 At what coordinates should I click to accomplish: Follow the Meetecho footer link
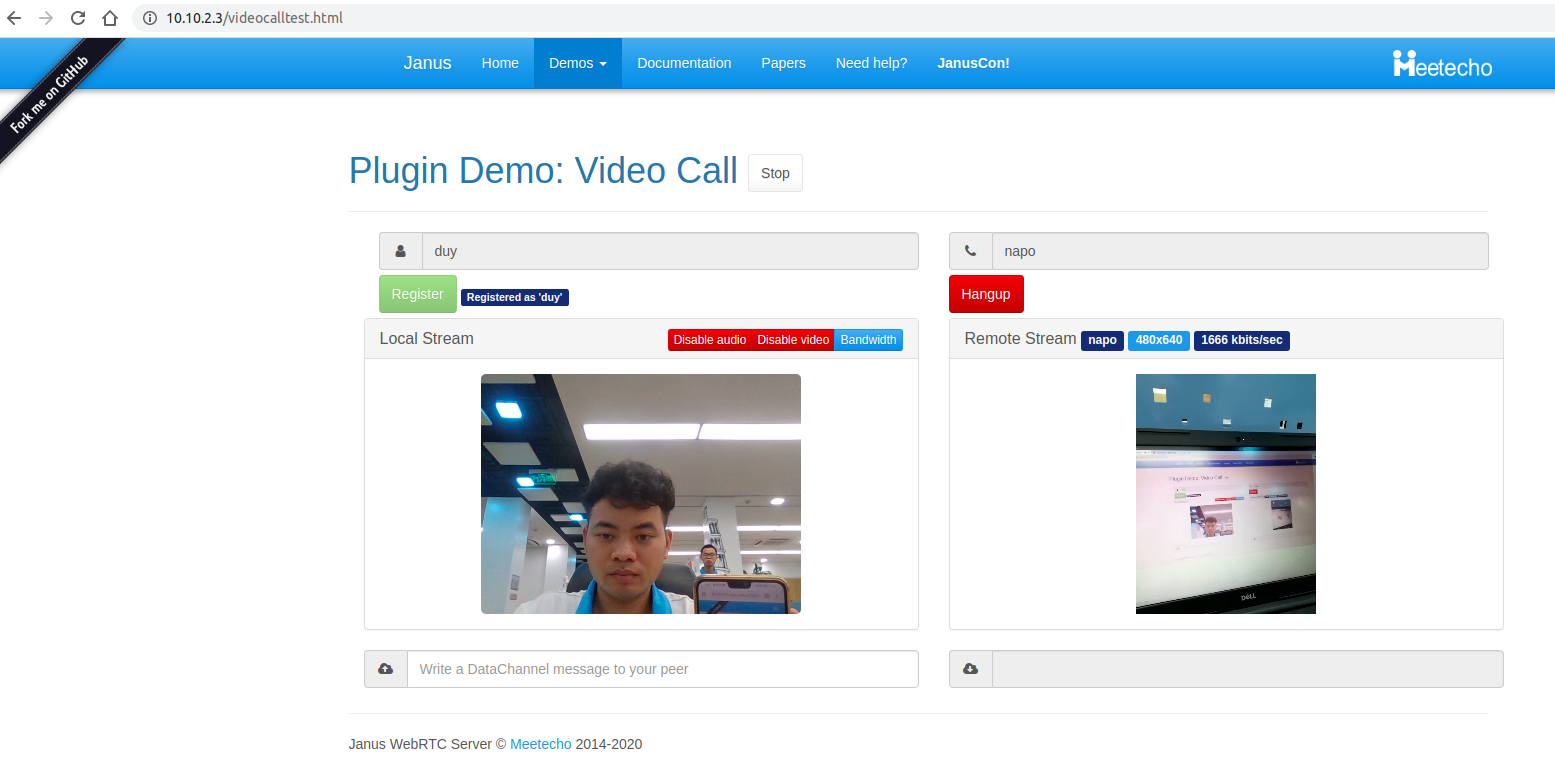[541, 744]
